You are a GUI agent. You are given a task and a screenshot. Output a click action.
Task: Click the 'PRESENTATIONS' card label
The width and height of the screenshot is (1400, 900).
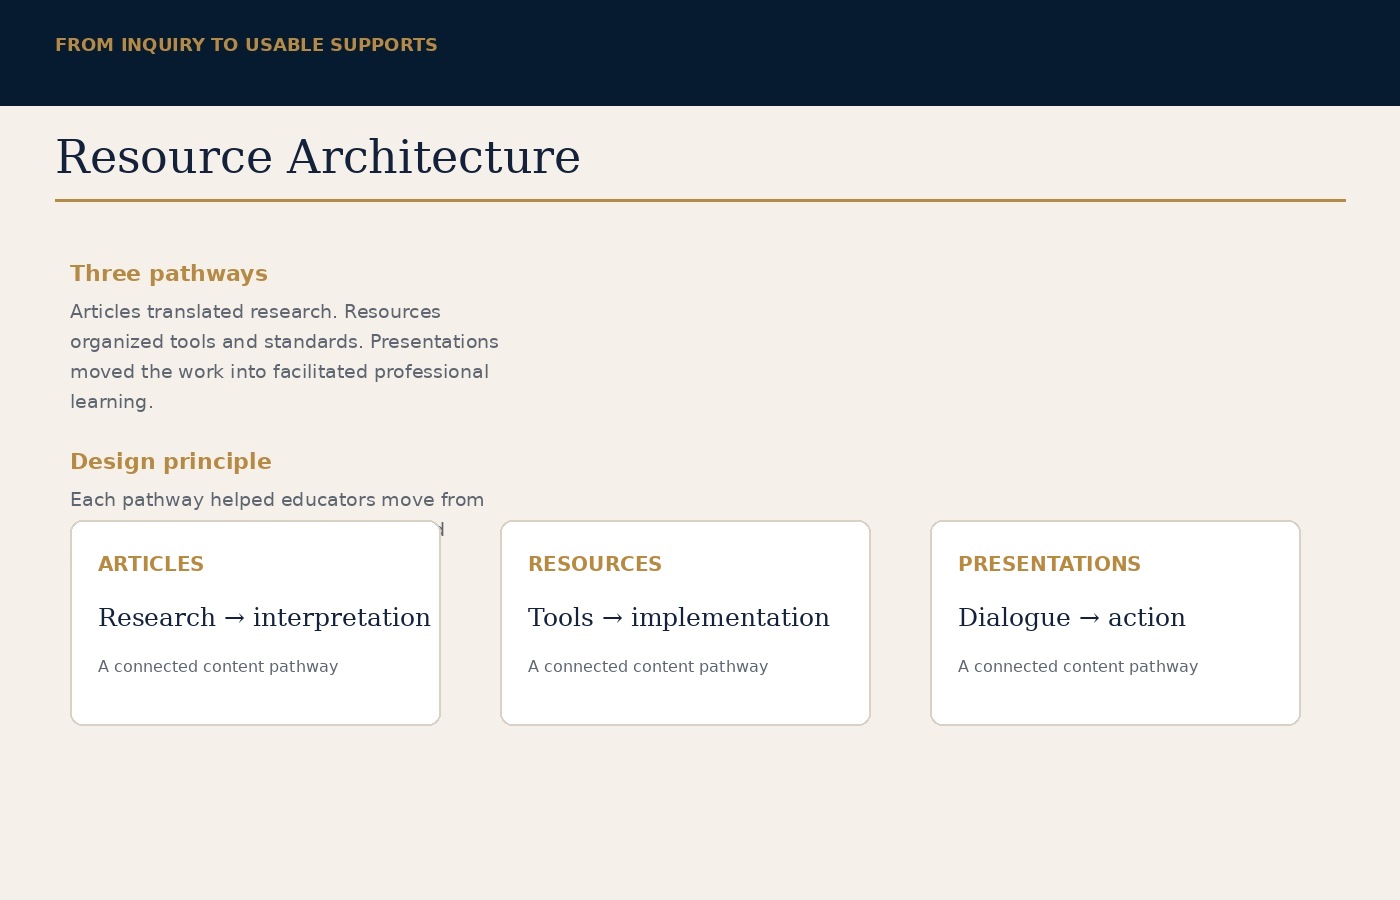click(1049, 564)
